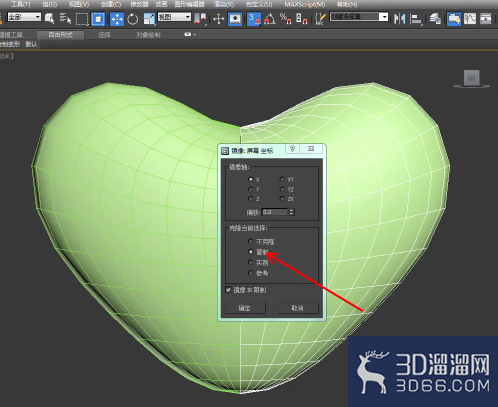The width and height of the screenshot is (498, 407).
Task: Select the 不克隆 (No Clone) option
Action: tap(250, 241)
